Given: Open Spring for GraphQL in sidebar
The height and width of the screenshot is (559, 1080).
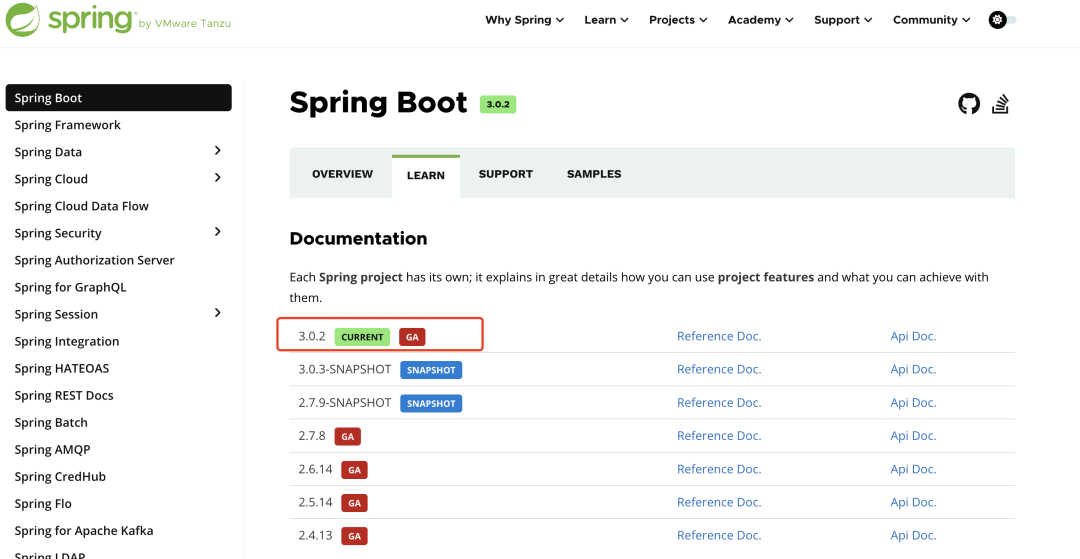Looking at the screenshot, I should click(x=70, y=287).
